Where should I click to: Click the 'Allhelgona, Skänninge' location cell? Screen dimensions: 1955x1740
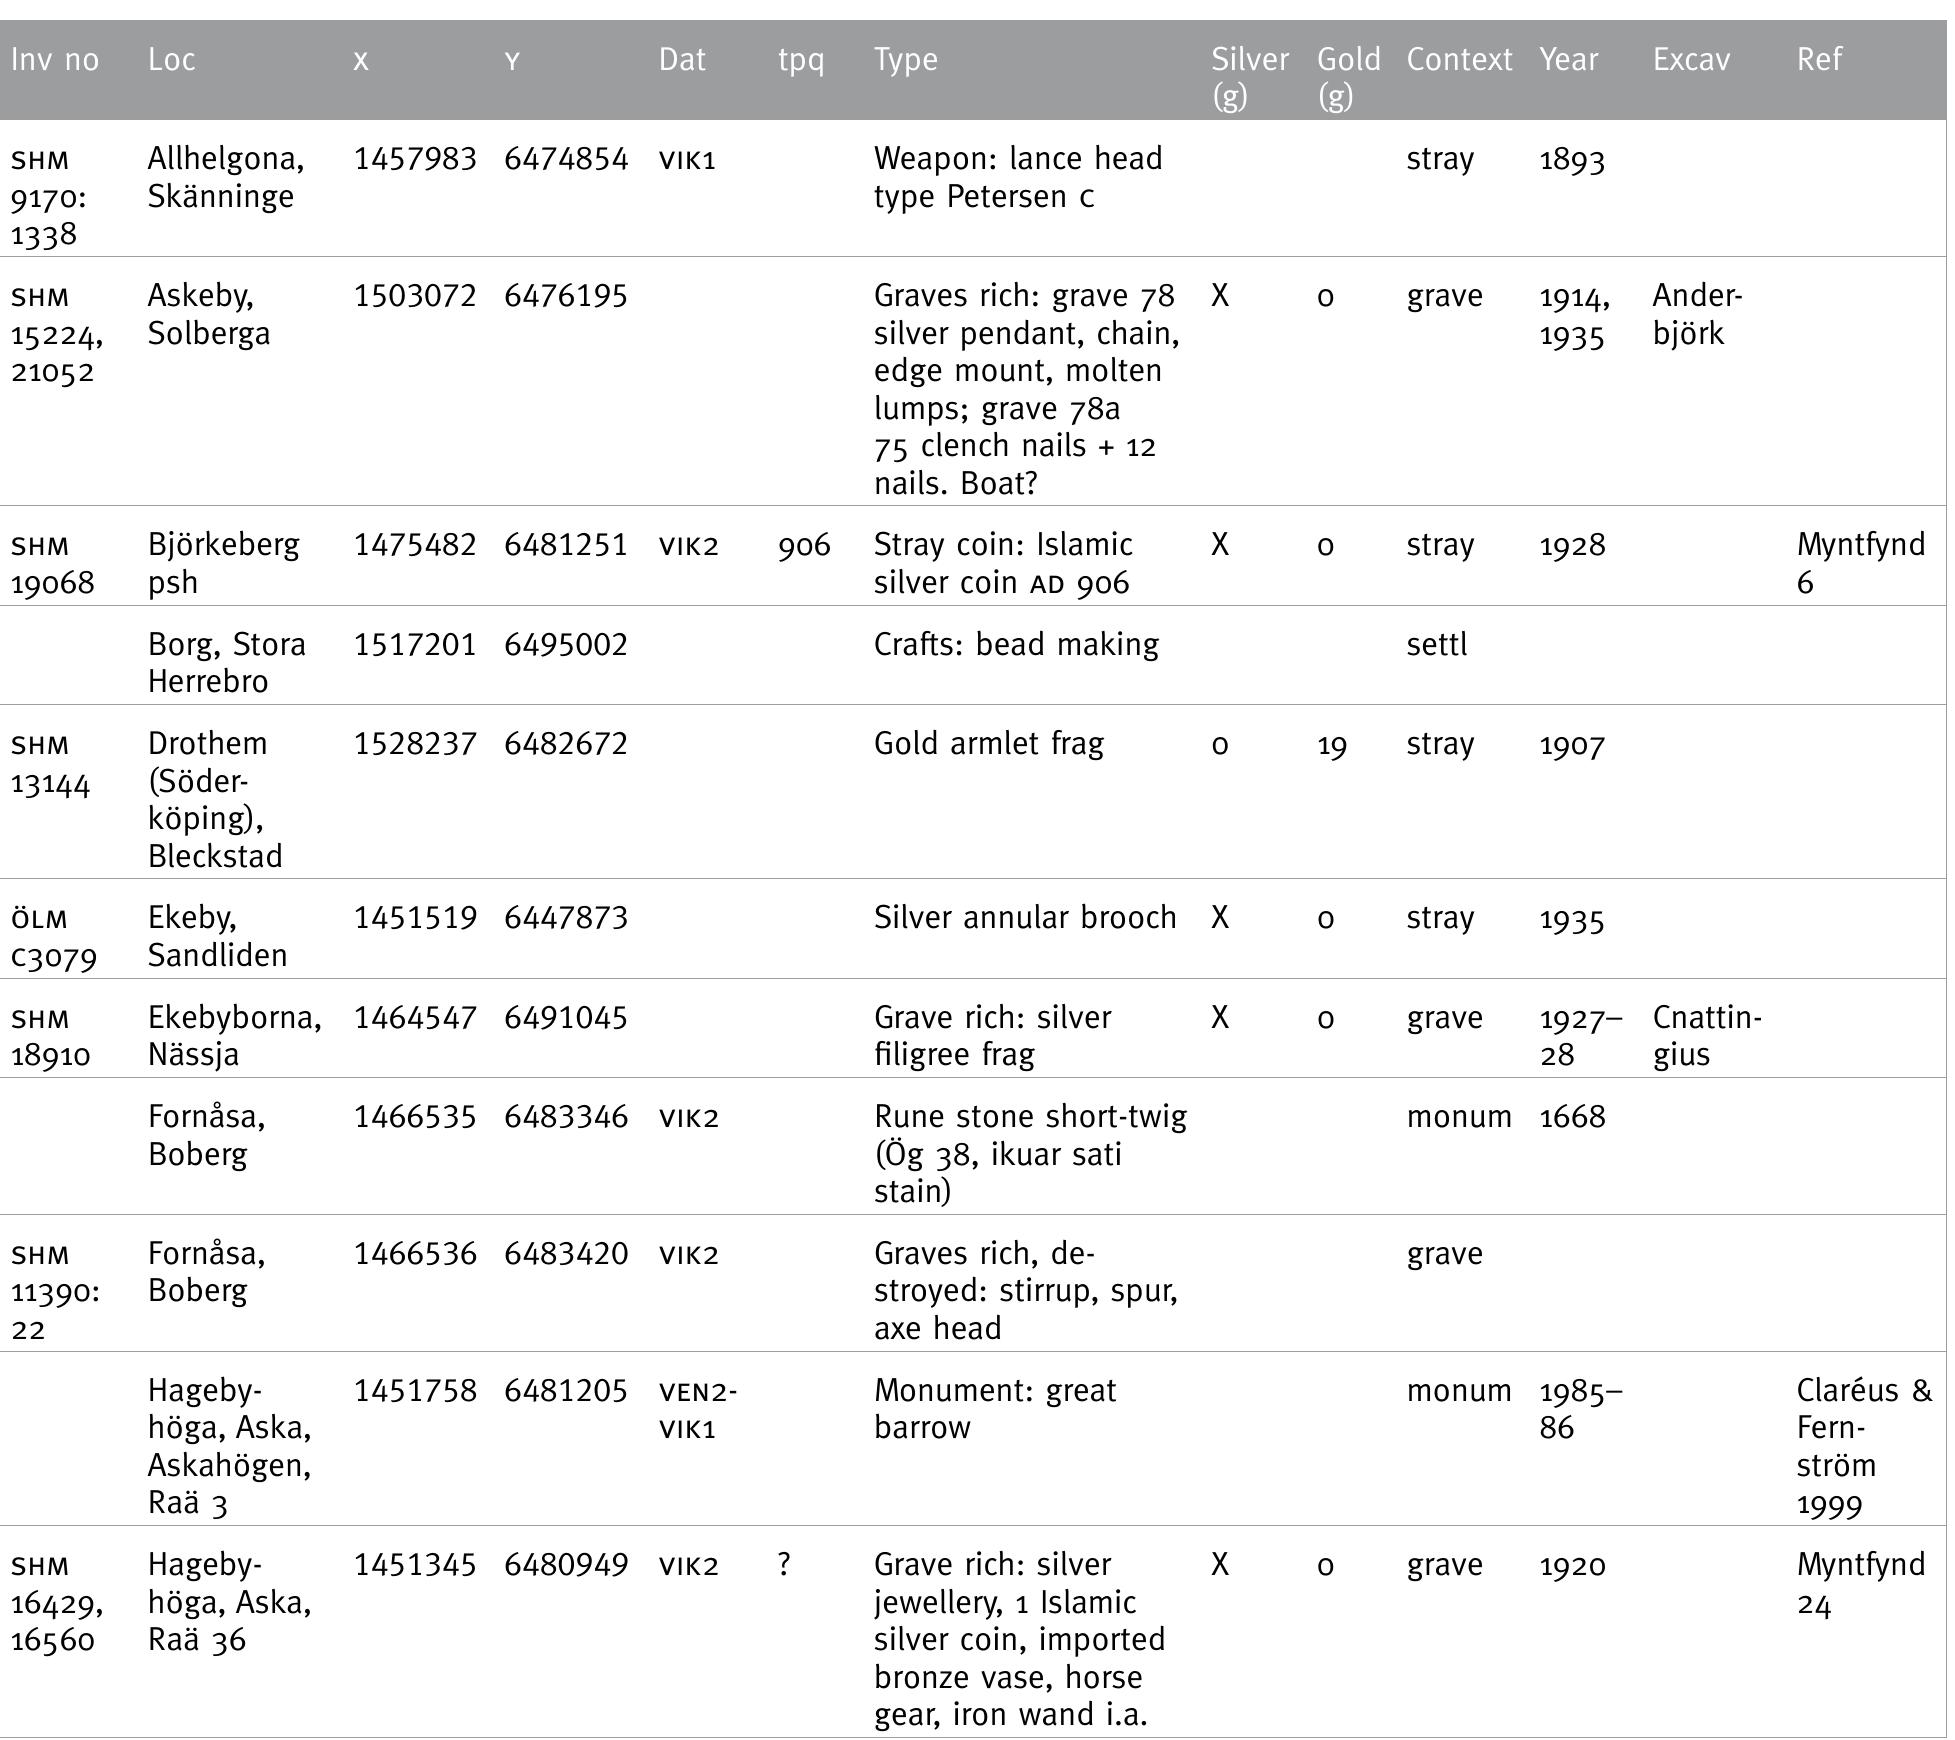[x=225, y=177]
